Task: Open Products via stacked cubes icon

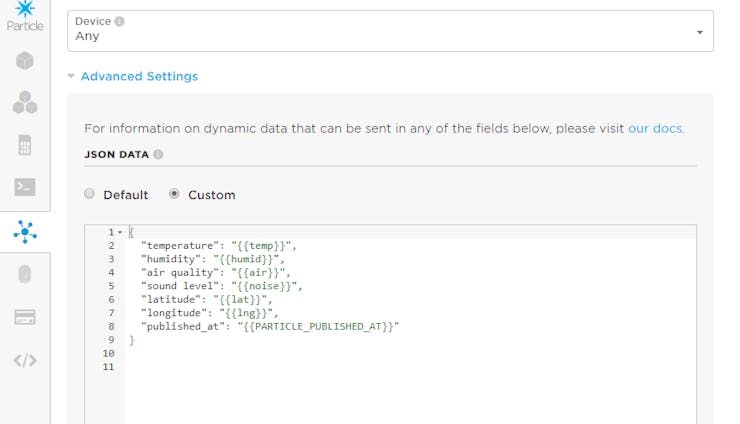Action: [x=25, y=102]
